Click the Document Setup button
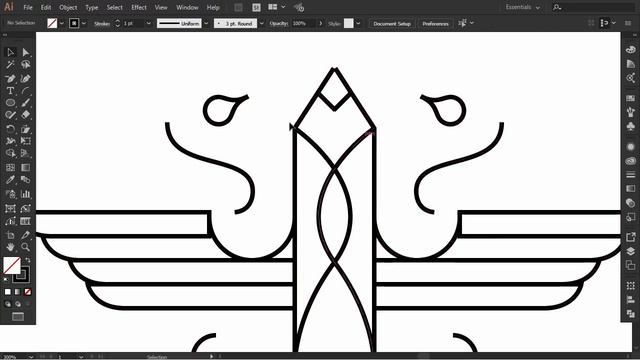This screenshot has height=360, width=640. click(392, 24)
